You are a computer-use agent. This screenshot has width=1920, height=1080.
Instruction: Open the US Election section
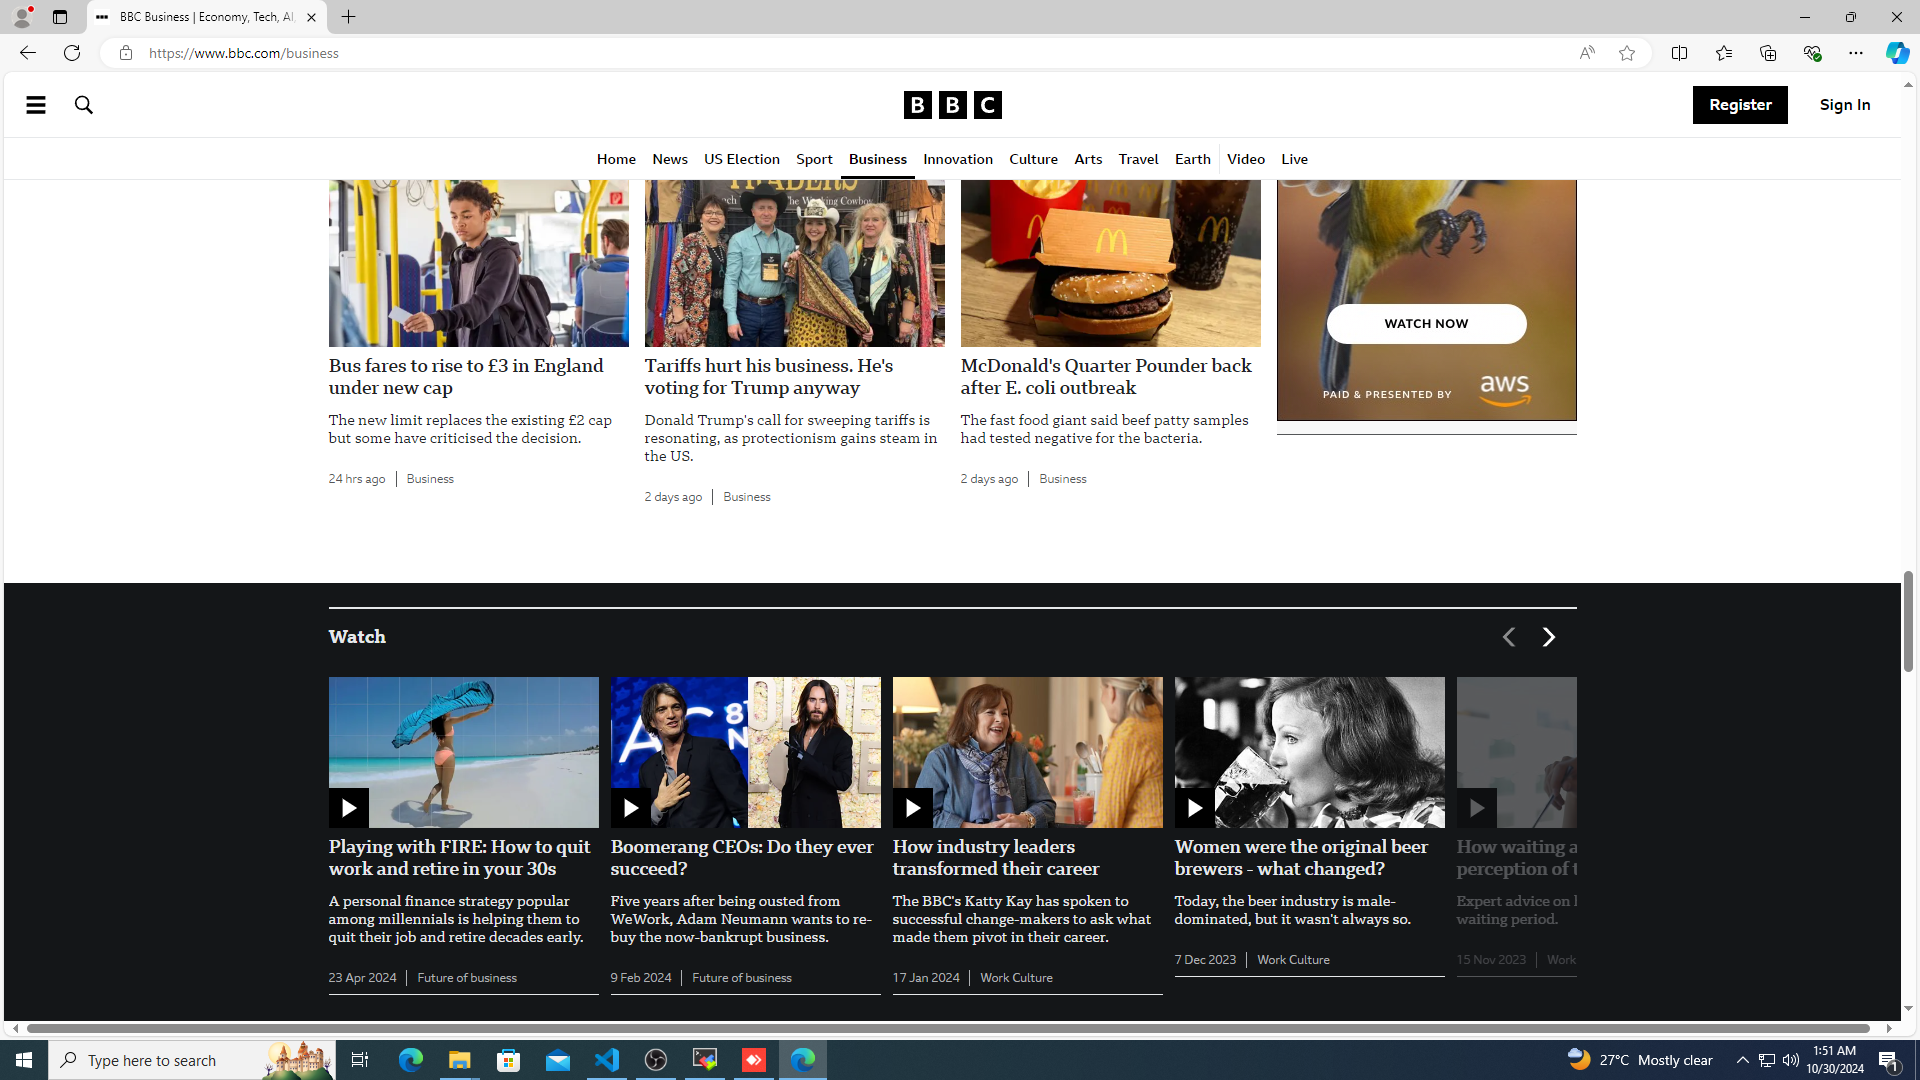[x=742, y=160]
